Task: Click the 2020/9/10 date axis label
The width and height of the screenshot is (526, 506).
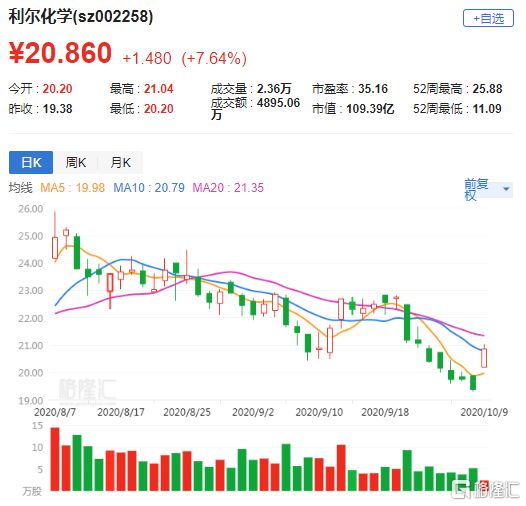Action: pyautogui.click(x=319, y=412)
